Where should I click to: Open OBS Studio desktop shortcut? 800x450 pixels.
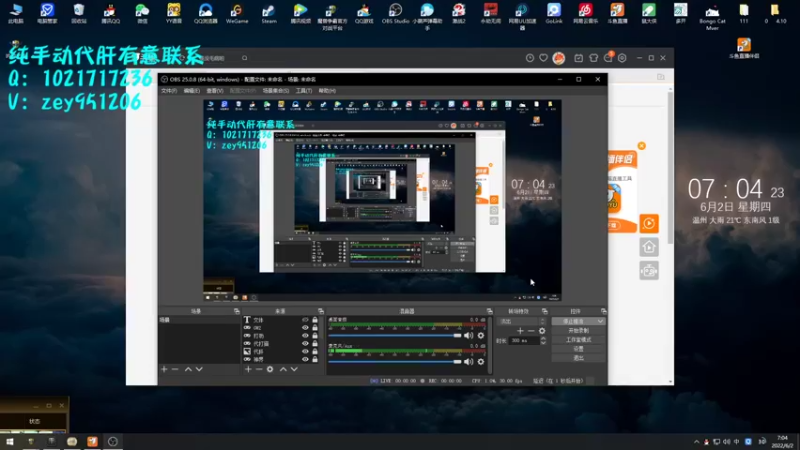(395, 14)
